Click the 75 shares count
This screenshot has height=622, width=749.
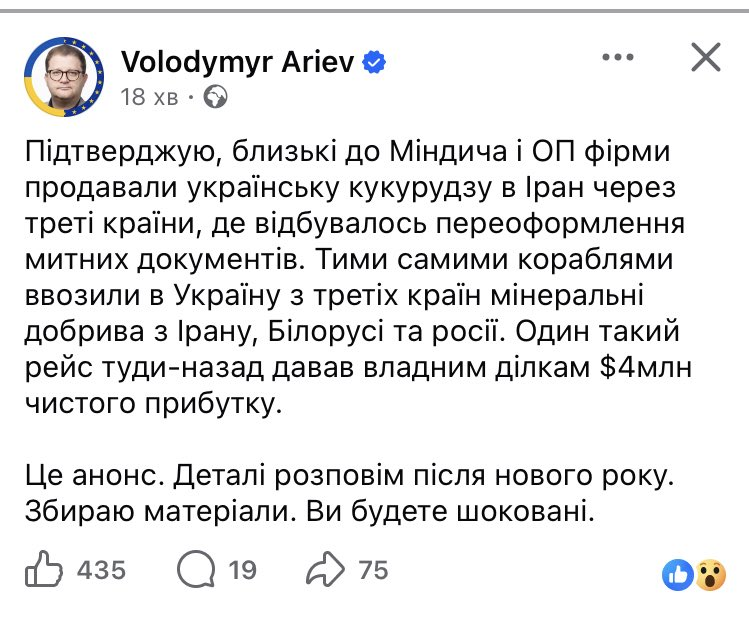coord(373,571)
